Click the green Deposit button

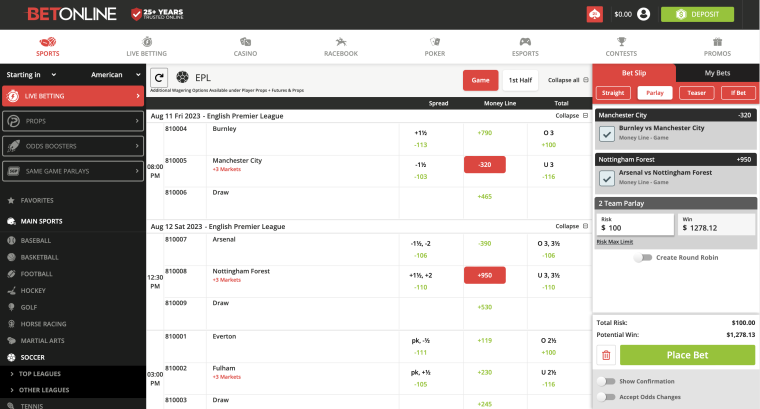click(x=697, y=14)
